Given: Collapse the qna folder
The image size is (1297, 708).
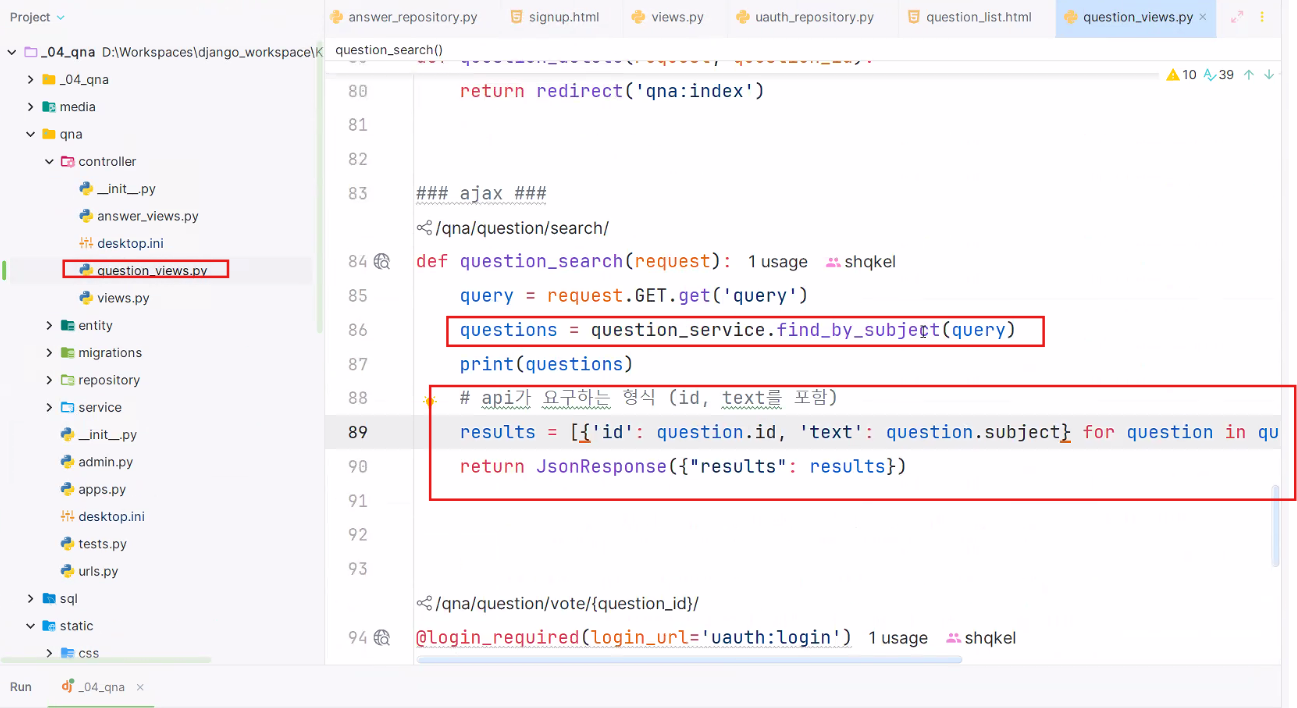Looking at the screenshot, I should (x=31, y=134).
